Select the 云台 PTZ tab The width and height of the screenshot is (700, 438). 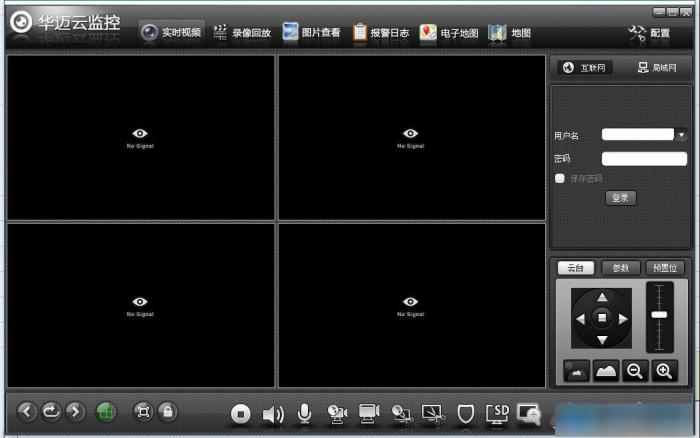575,268
